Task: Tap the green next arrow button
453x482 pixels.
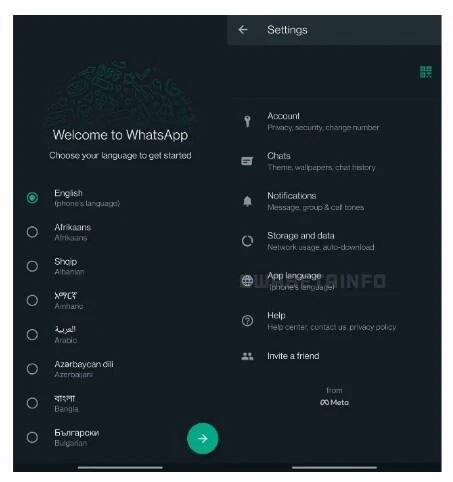Action: 203,438
